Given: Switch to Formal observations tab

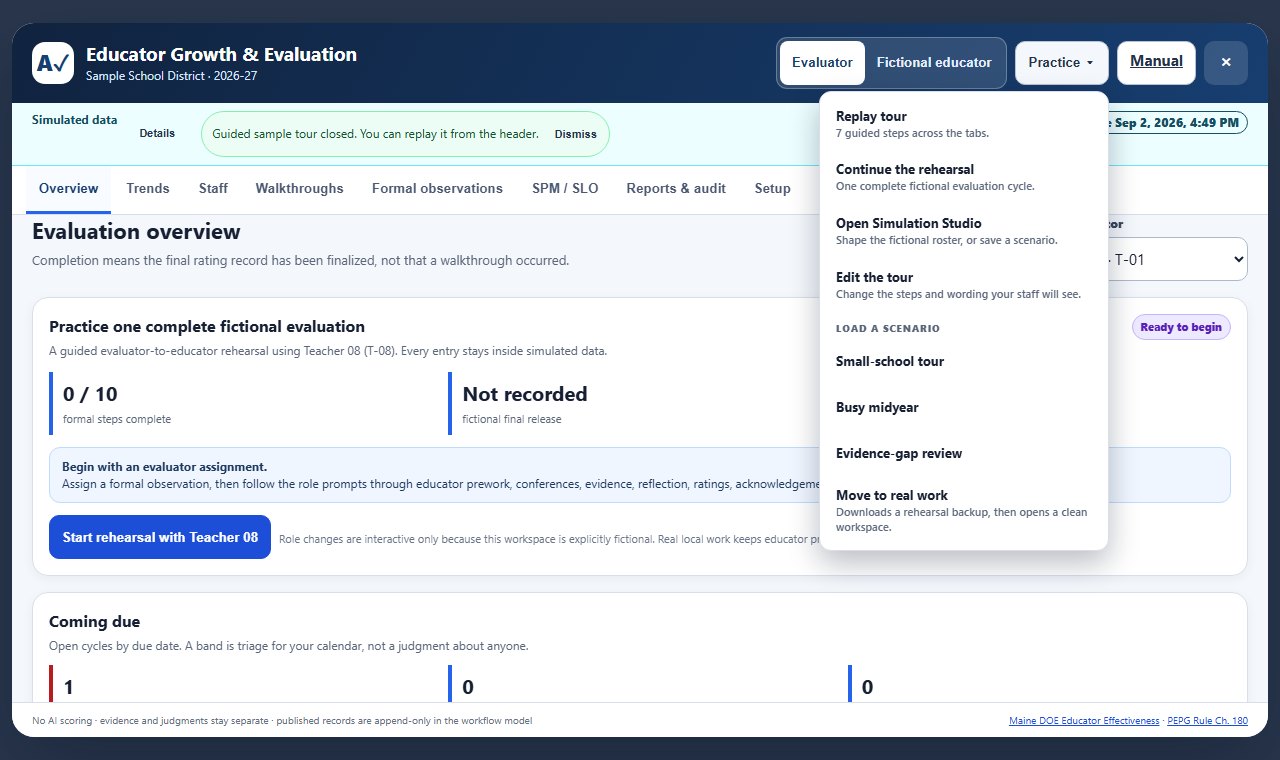Looking at the screenshot, I should pos(437,189).
